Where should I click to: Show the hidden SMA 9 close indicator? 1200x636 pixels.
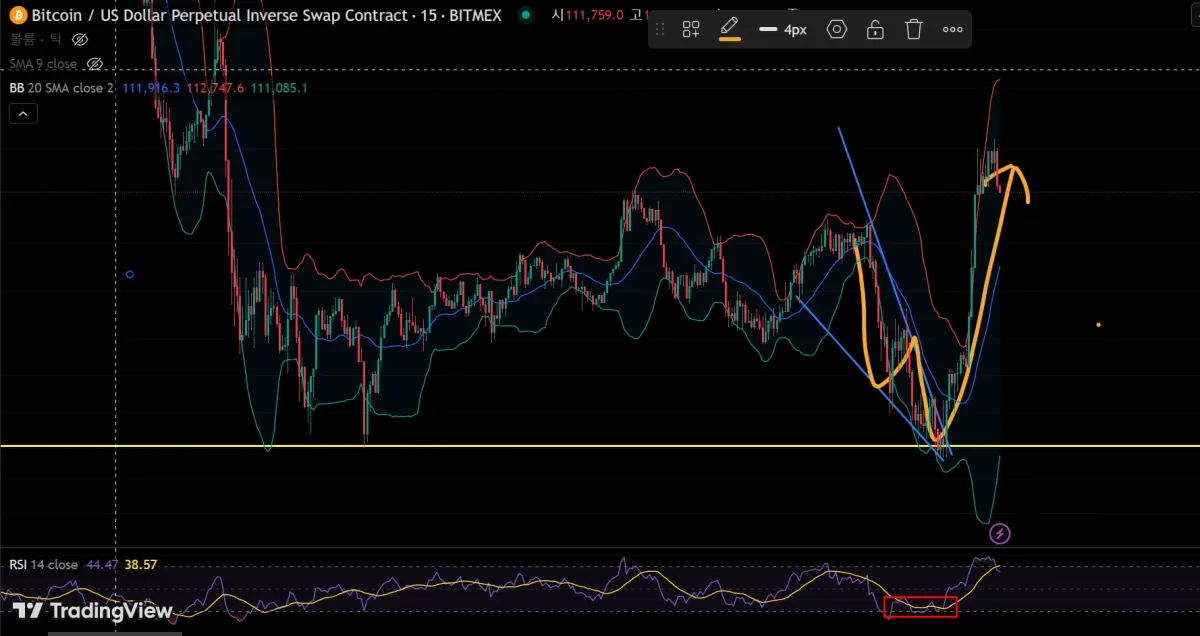[95, 64]
